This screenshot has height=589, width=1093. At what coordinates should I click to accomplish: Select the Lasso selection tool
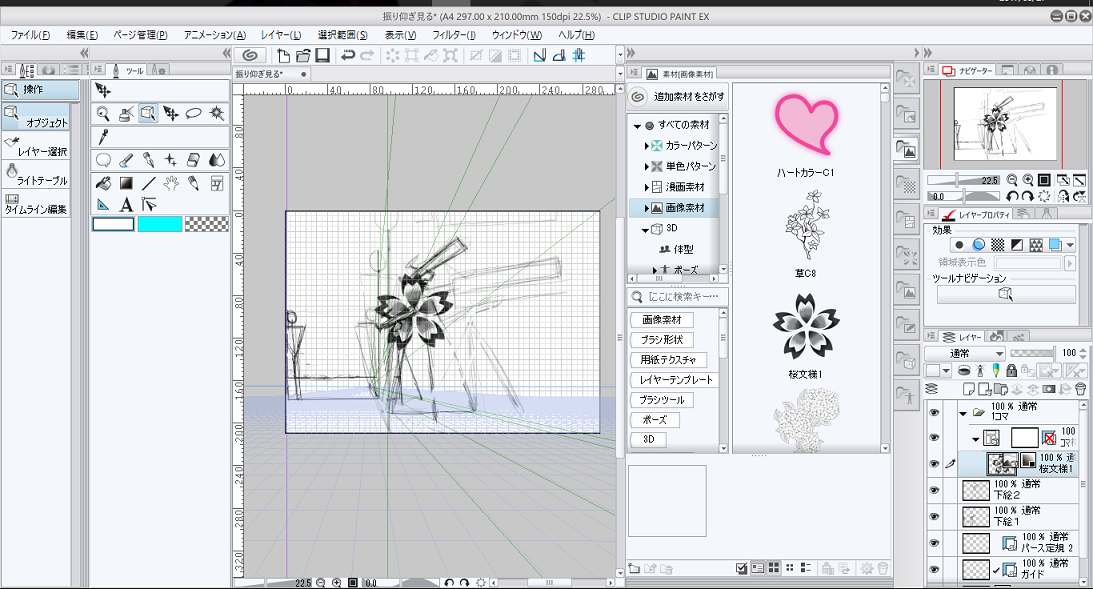[194, 114]
